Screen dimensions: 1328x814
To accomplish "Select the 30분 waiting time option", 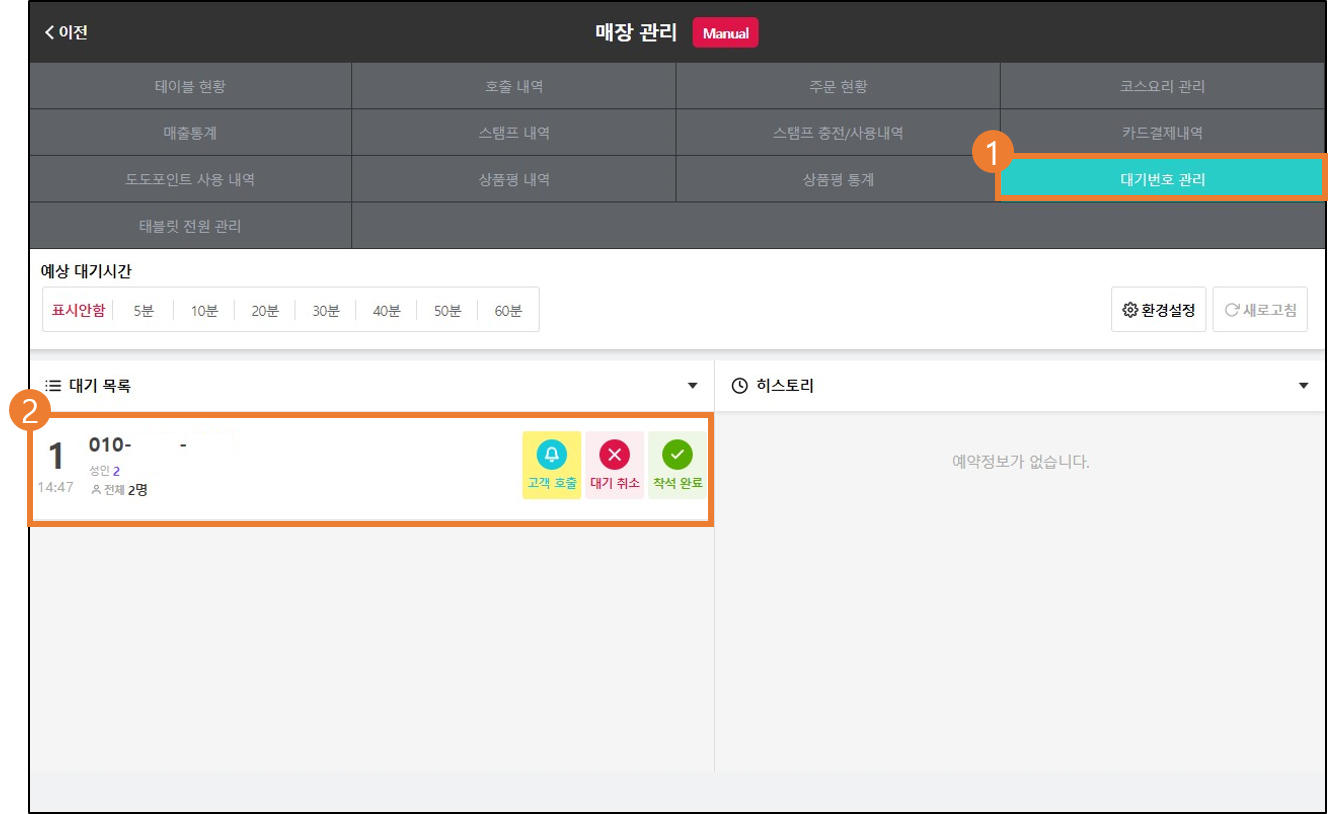I will pyautogui.click(x=326, y=310).
